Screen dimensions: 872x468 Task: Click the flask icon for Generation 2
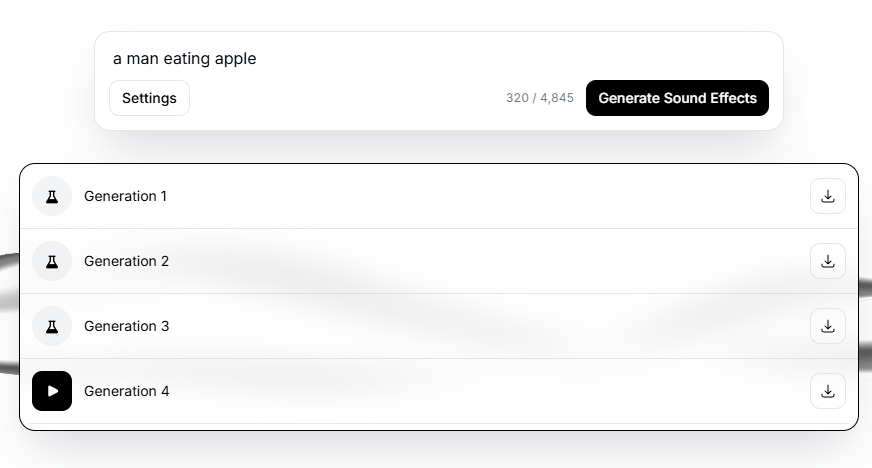(52, 261)
